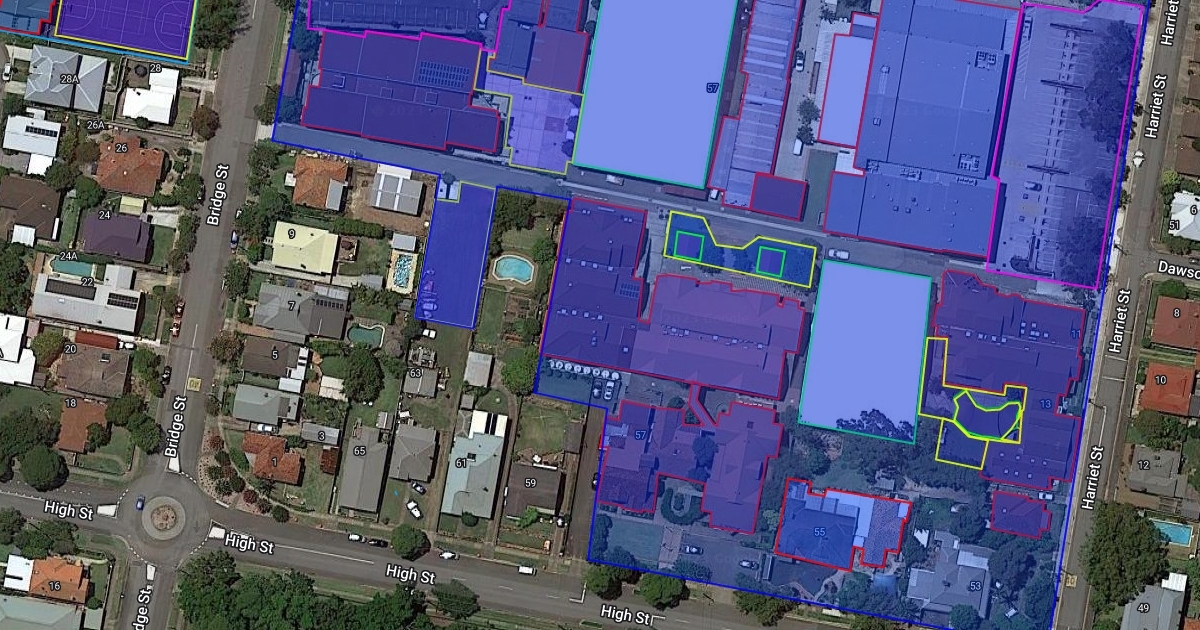
Task: Select the blue car at the roundabout
Action: click(x=140, y=503)
